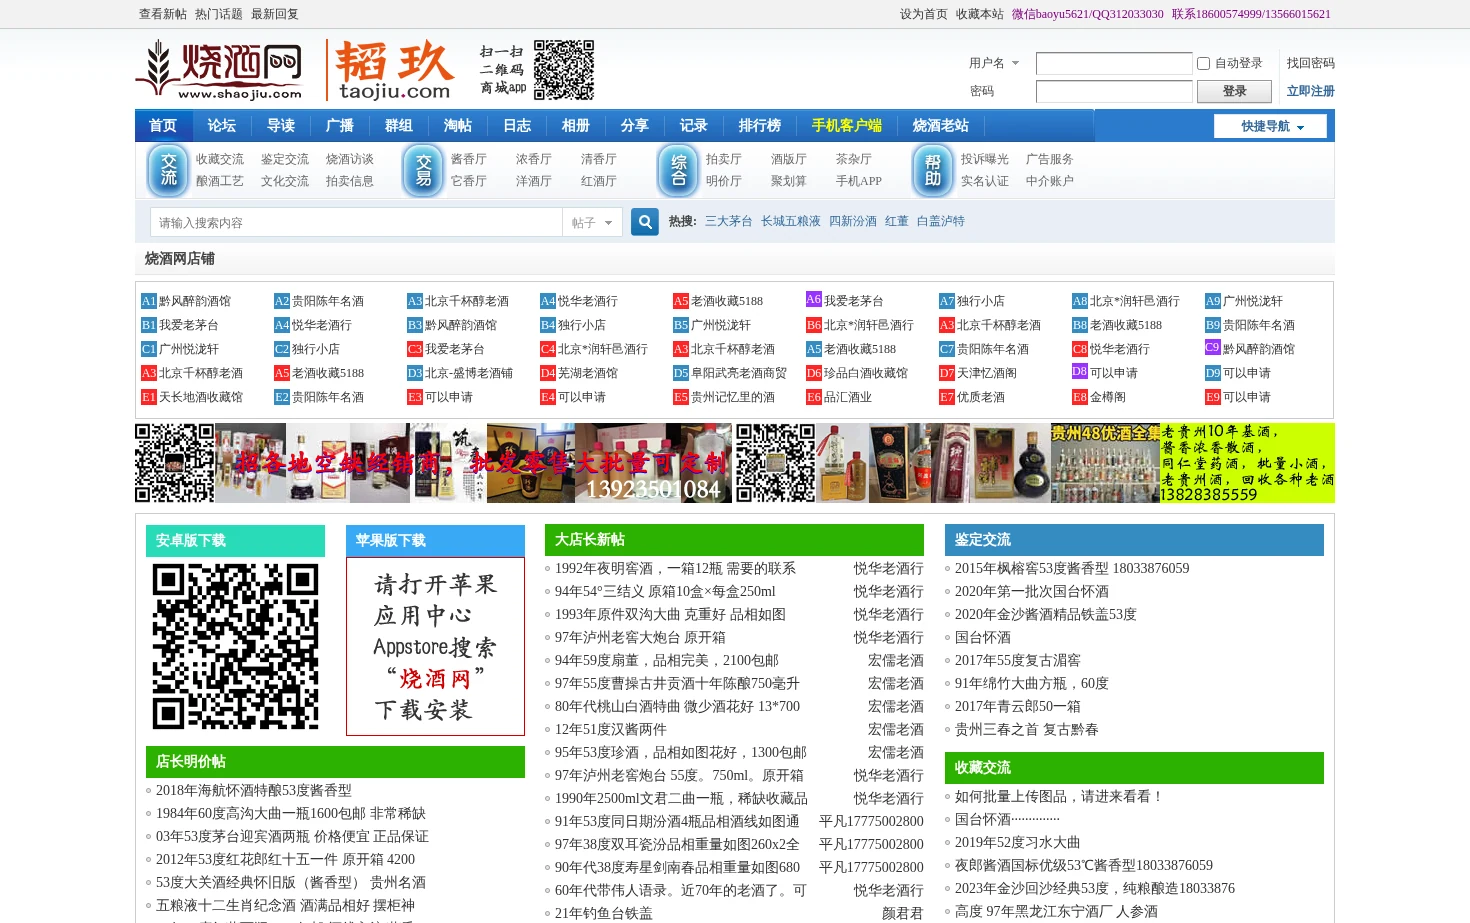Open the 群组 navigation tab
1470x923 pixels.
(399, 126)
